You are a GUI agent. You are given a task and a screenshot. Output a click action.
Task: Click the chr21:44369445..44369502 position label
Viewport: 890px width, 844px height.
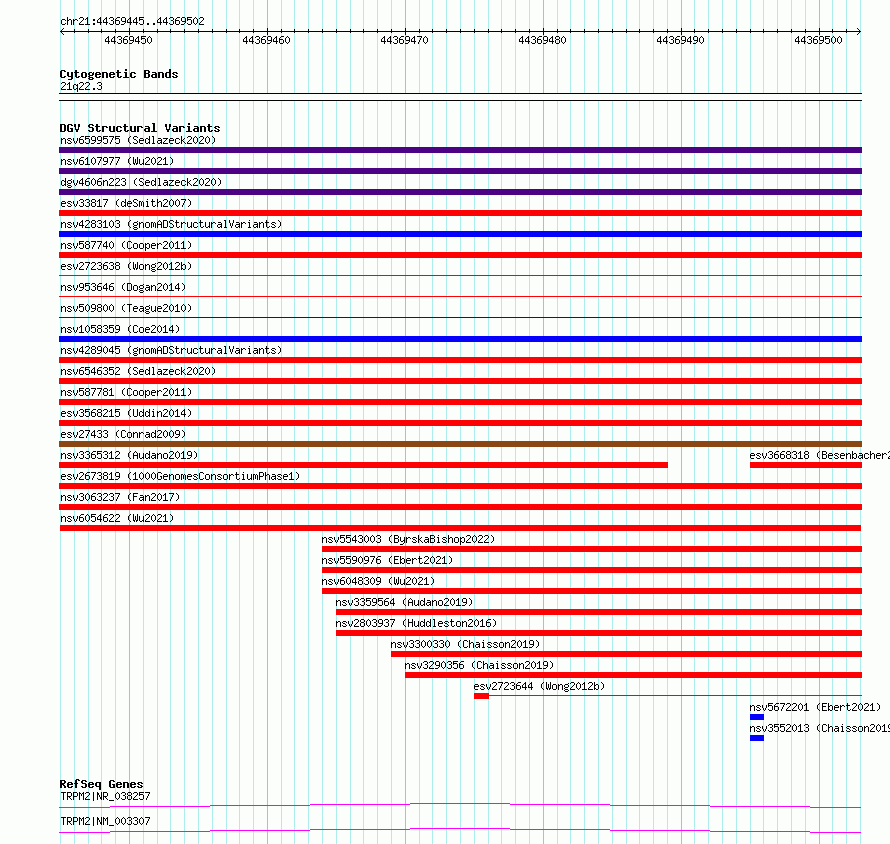[132, 21]
